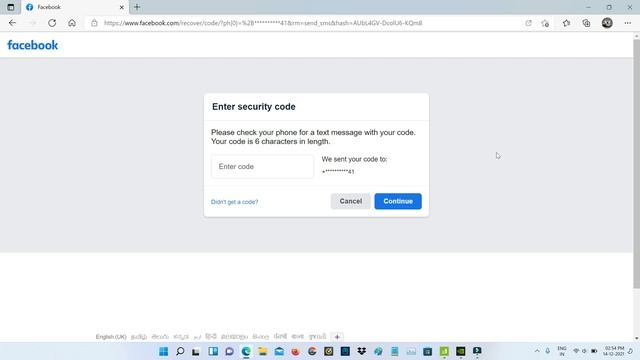Focus the Enter code field

[262, 167]
